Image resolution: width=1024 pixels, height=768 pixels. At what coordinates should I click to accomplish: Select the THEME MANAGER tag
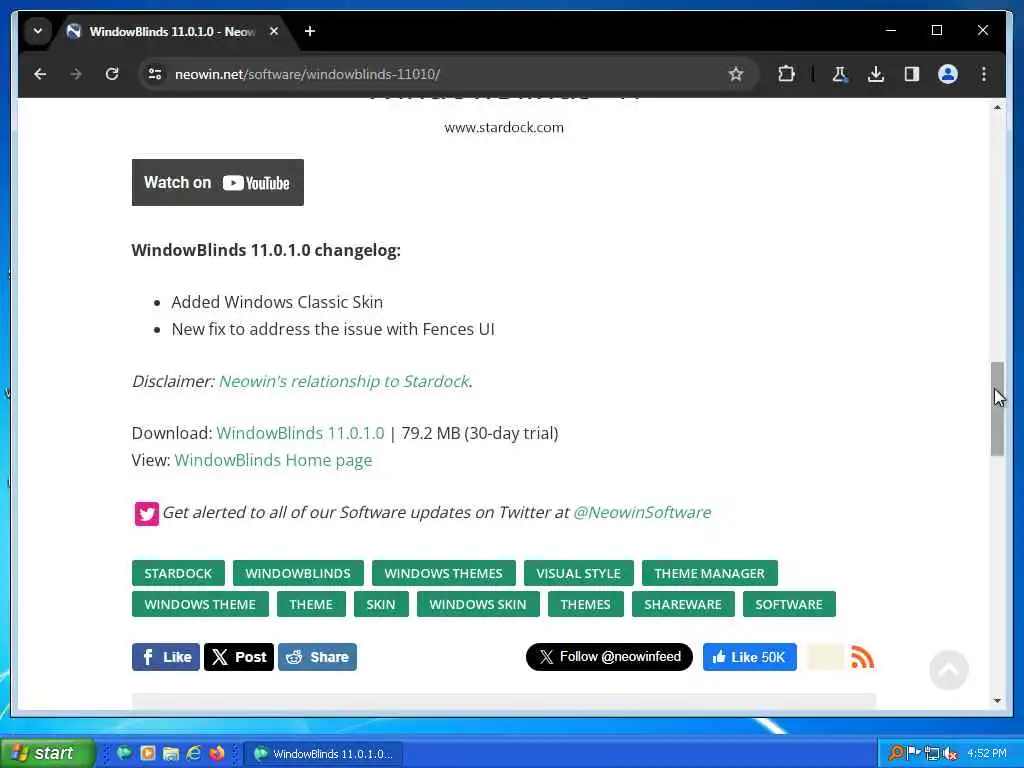click(x=709, y=573)
